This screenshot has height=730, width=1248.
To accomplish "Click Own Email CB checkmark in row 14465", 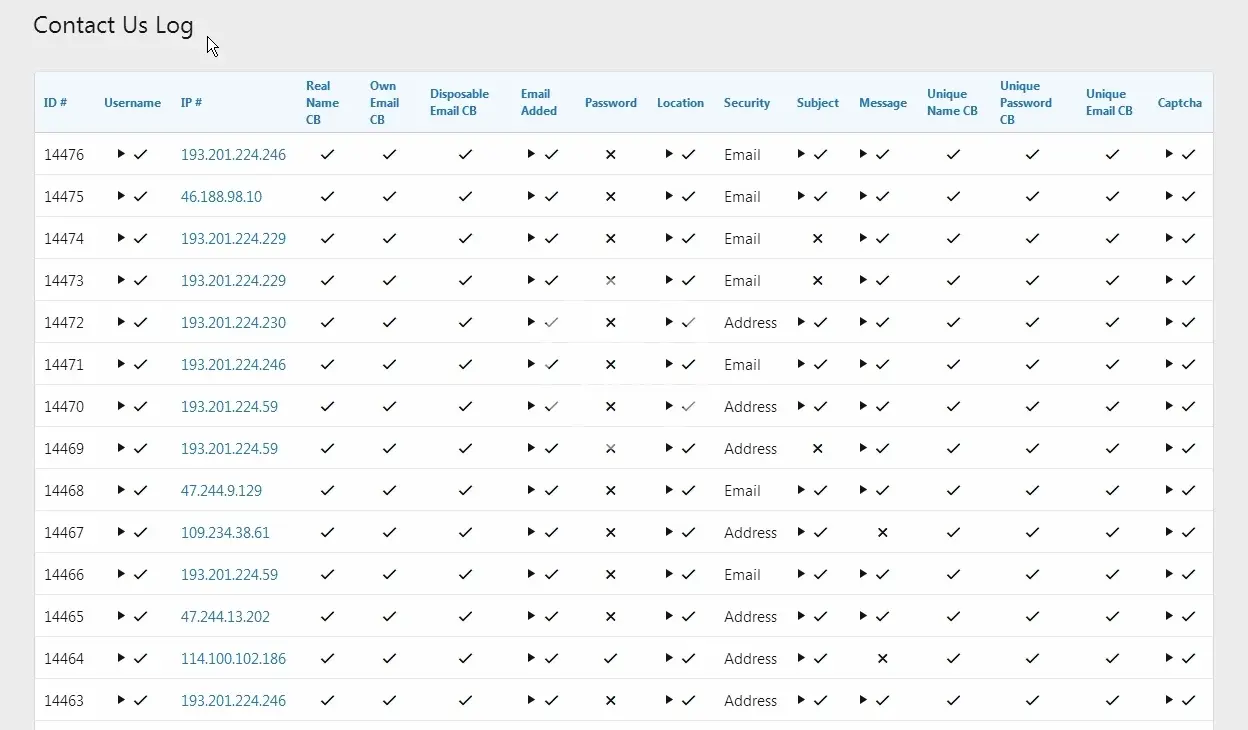I will coord(389,617).
